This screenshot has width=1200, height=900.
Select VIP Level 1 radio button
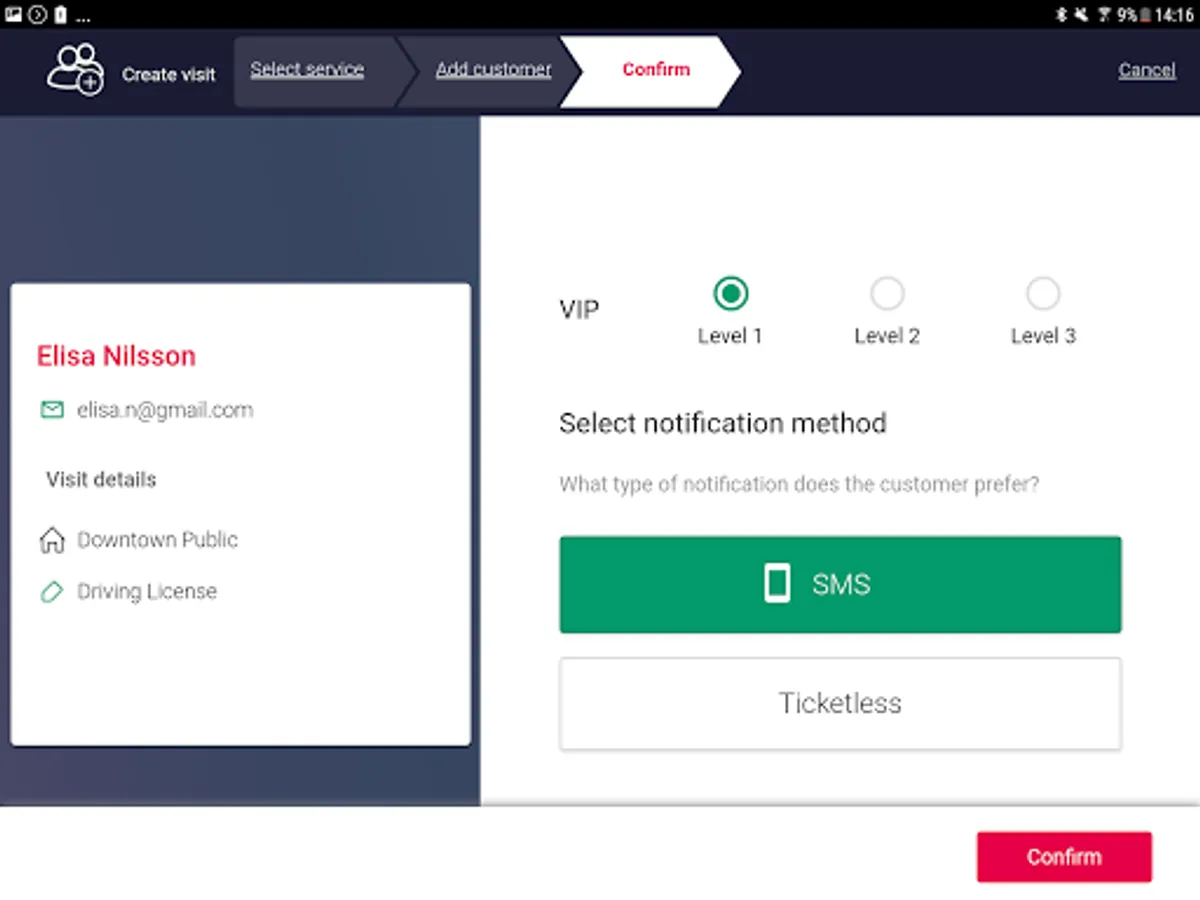tap(731, 294)
